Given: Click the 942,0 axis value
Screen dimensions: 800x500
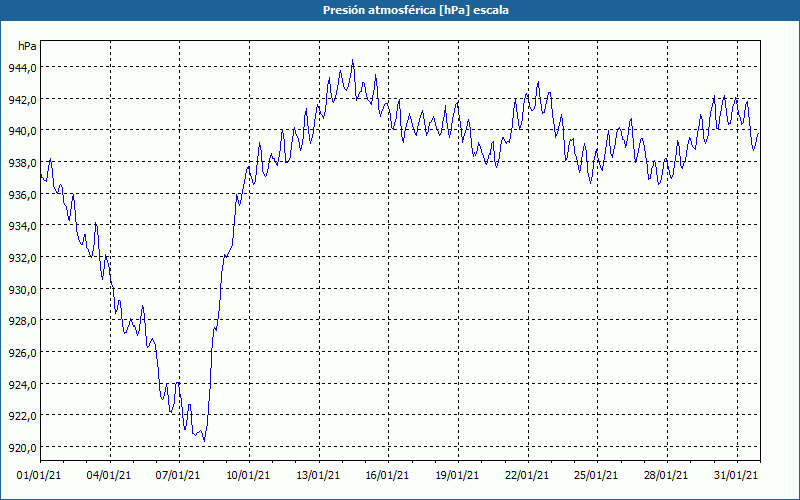Looking at the screenshot, I should pos(22,99).
